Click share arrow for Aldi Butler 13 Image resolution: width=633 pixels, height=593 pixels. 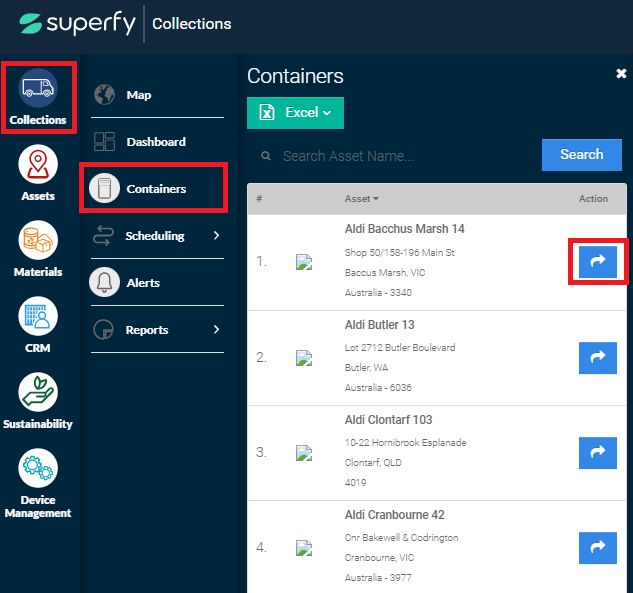pos(597,358)
